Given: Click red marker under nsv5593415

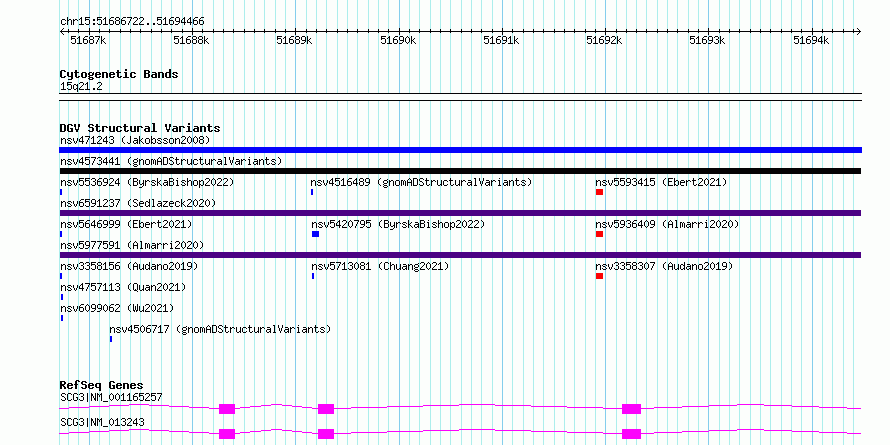Looking at the screenshot, I should pos(599,192).
